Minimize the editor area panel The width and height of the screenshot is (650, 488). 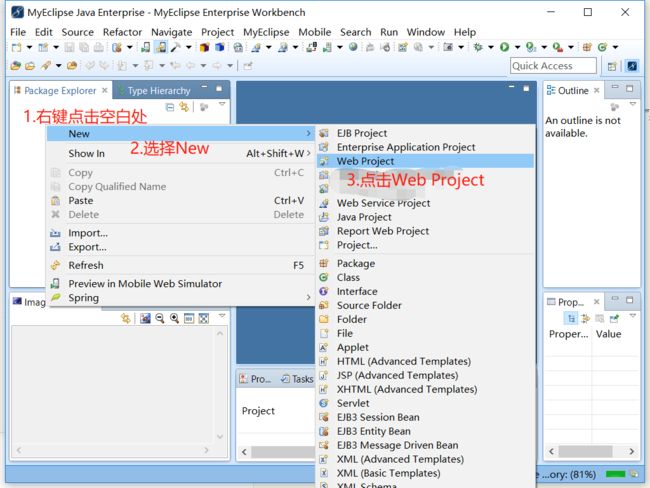[511, 87]
